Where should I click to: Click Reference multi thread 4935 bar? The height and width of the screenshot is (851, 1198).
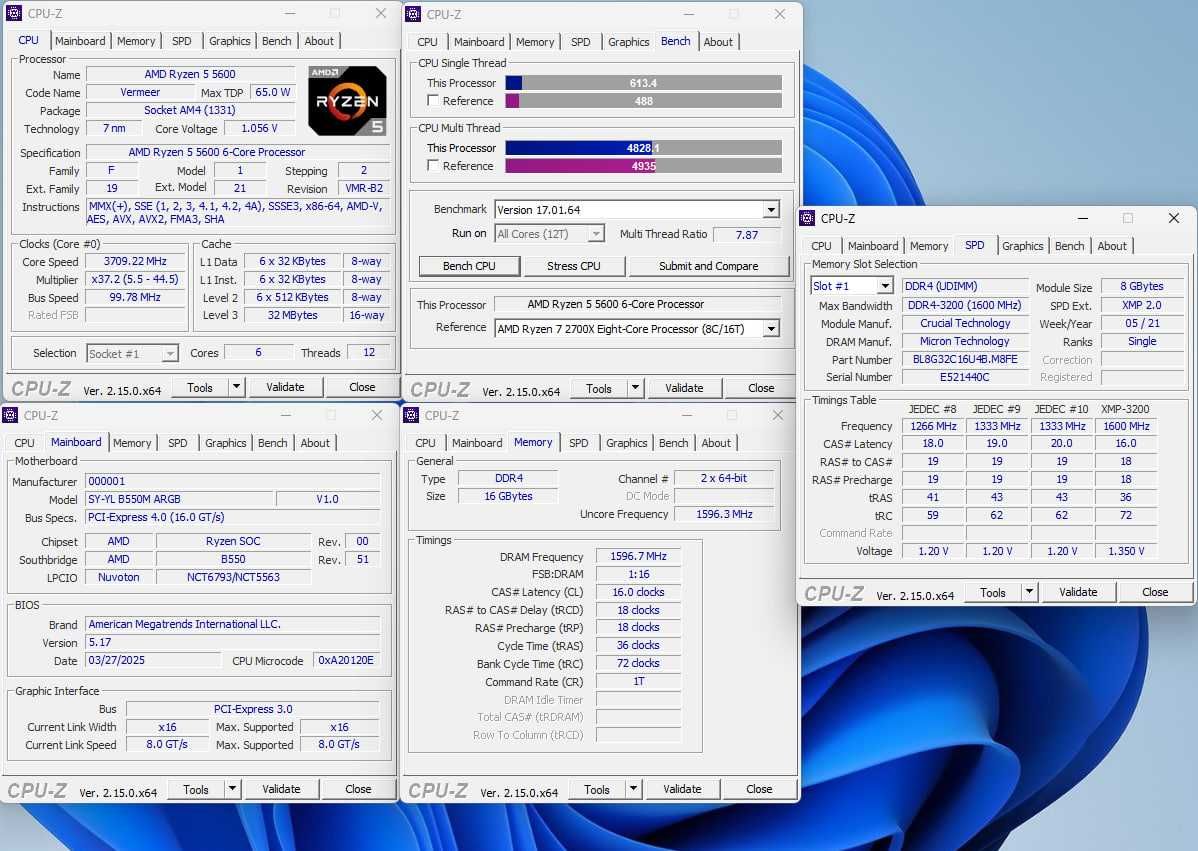pos(643,166)
